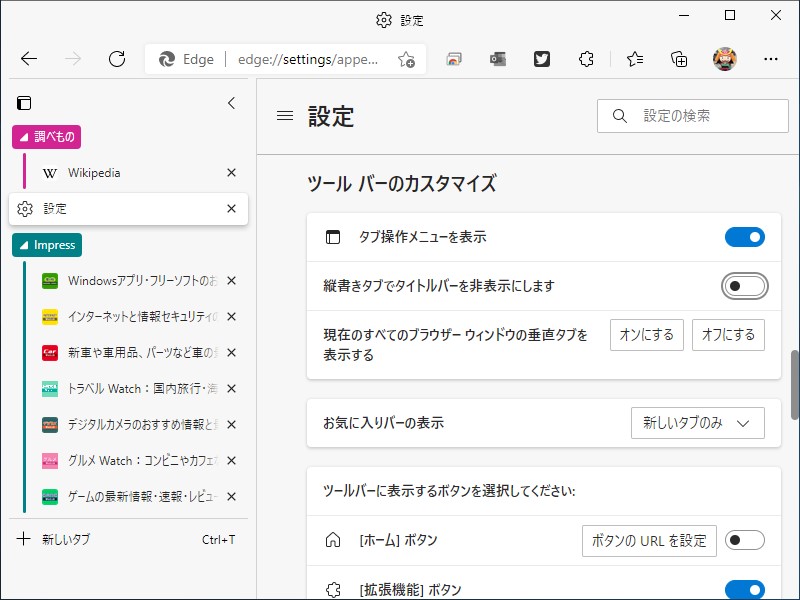Viewport: 800px width, 600px height.
Task: Open the tab actions menu icon in sidebar
Action: [x=23, y=102]
